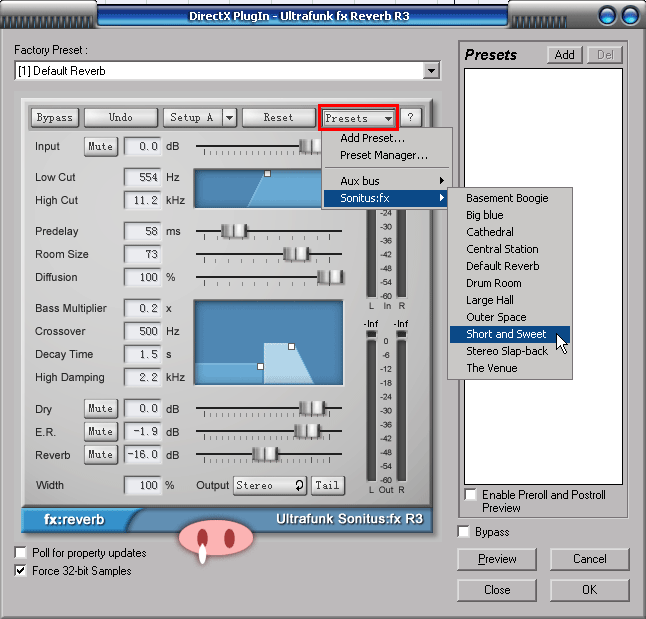
Task: Click the Decay Time 1.5 field
Action: [143, 354]
